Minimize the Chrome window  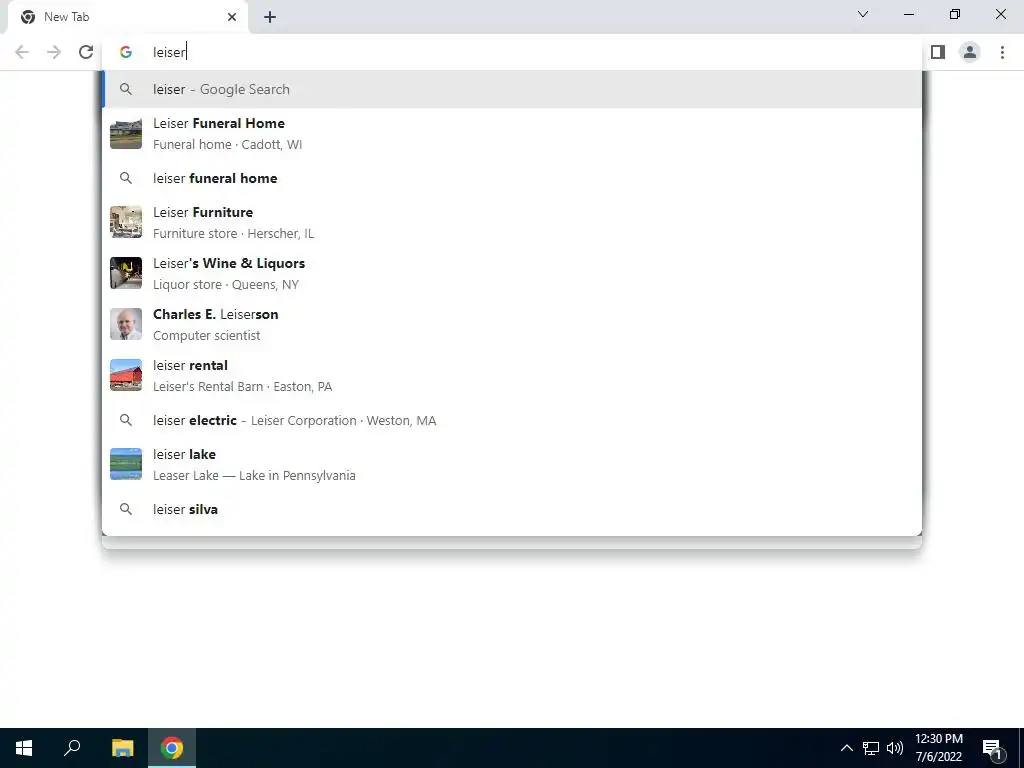pyautogui.click(x=908, y=14)
